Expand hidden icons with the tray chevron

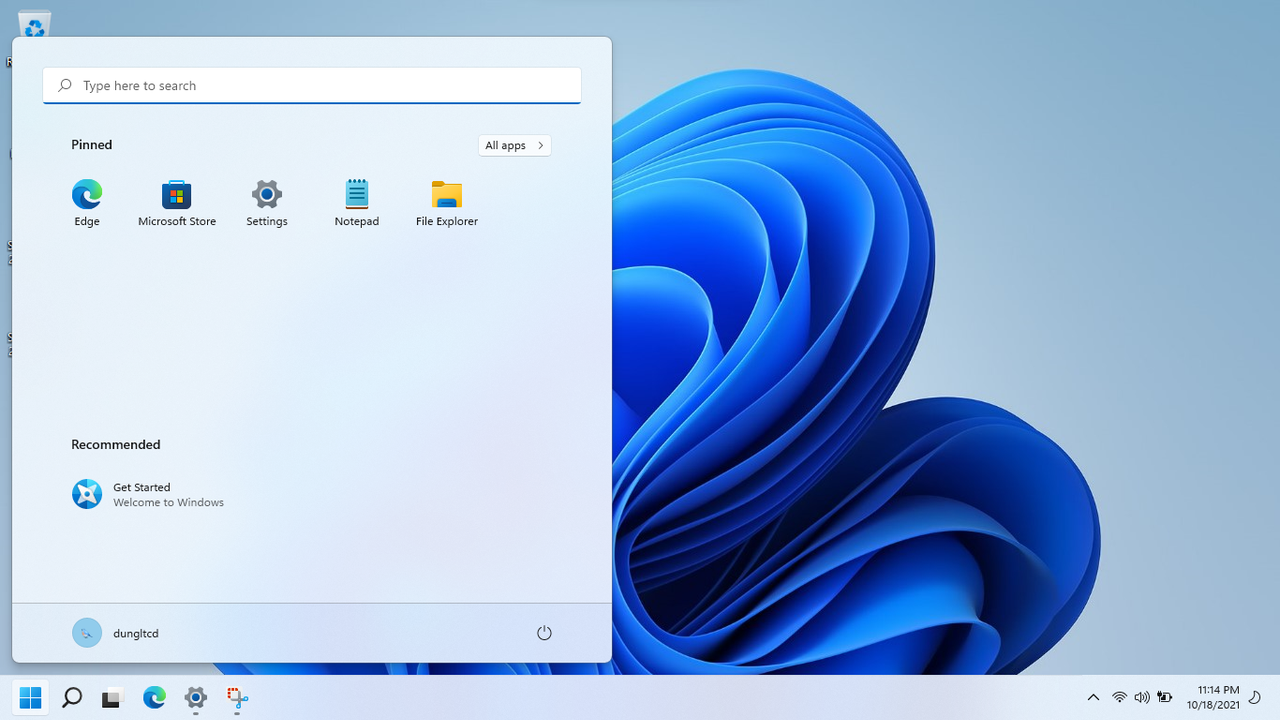1093,697
